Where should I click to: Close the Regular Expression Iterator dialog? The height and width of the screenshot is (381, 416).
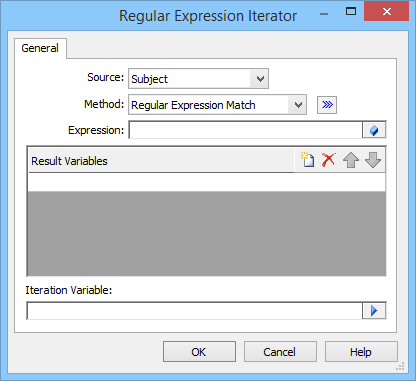coord(387,12)
